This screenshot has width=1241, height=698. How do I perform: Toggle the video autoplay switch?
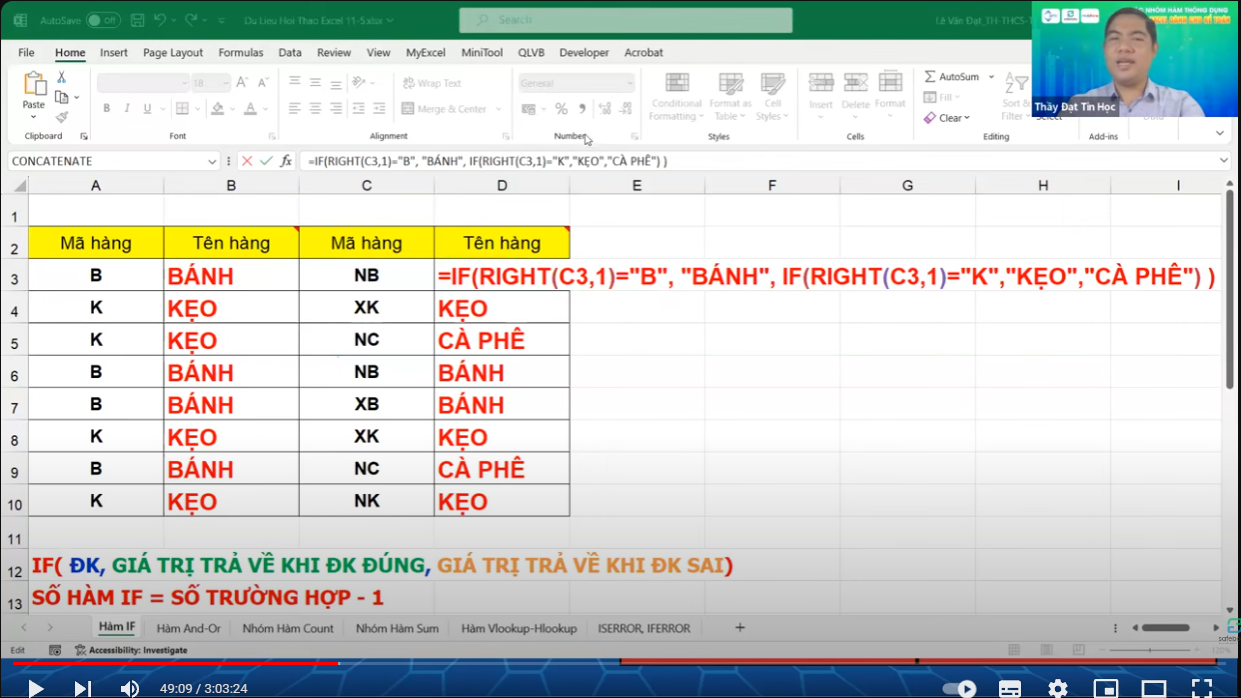coord(960,688)
